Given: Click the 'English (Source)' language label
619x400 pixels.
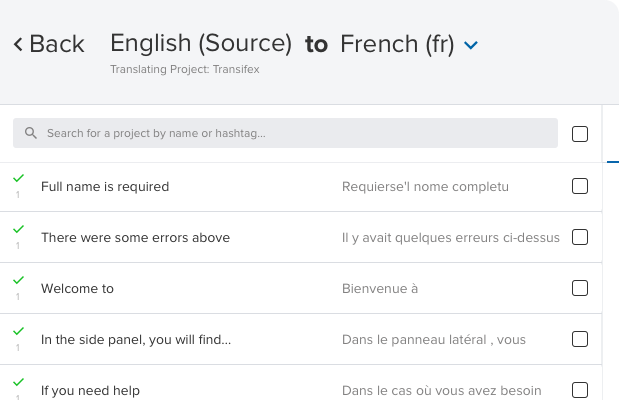Looking at the screenshot, I should pos(201,43).
